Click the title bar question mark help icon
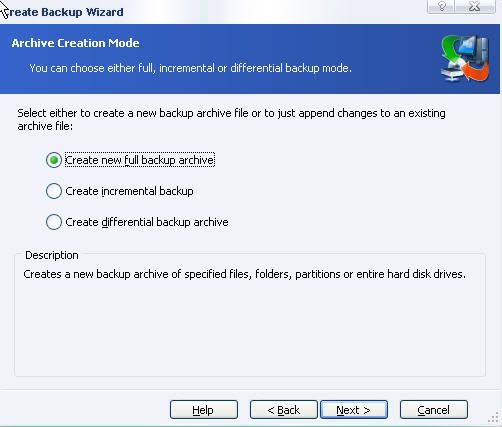 tap(442, 6)
